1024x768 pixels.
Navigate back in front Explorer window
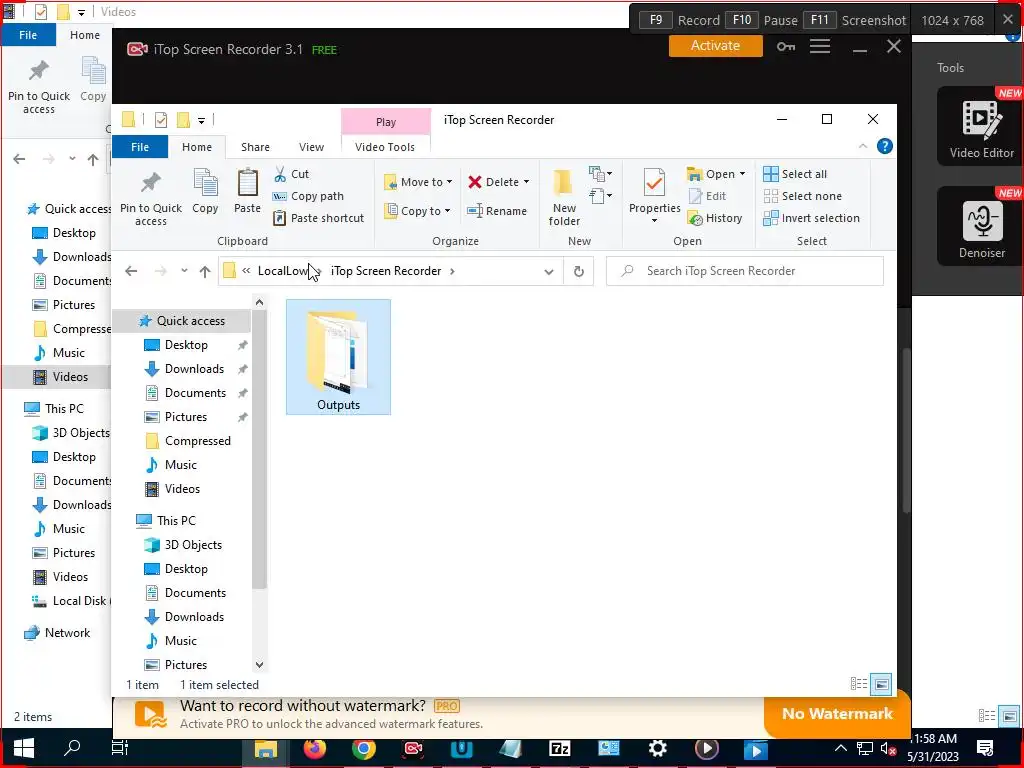131,271
